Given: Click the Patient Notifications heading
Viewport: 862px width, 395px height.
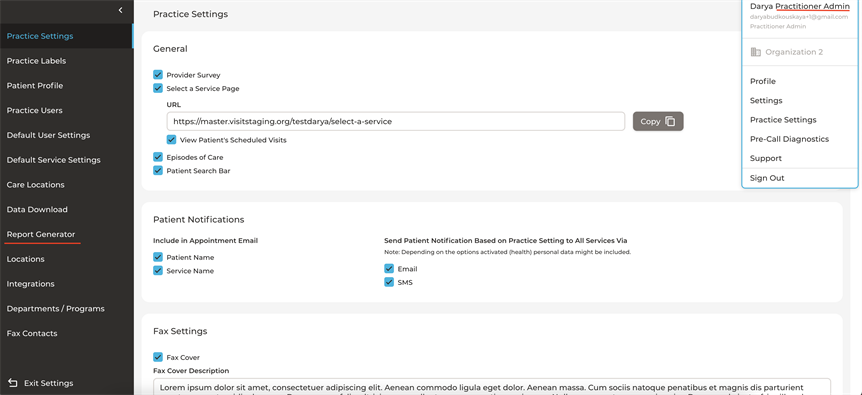Looking at the screenshot, I should point(198,220).
